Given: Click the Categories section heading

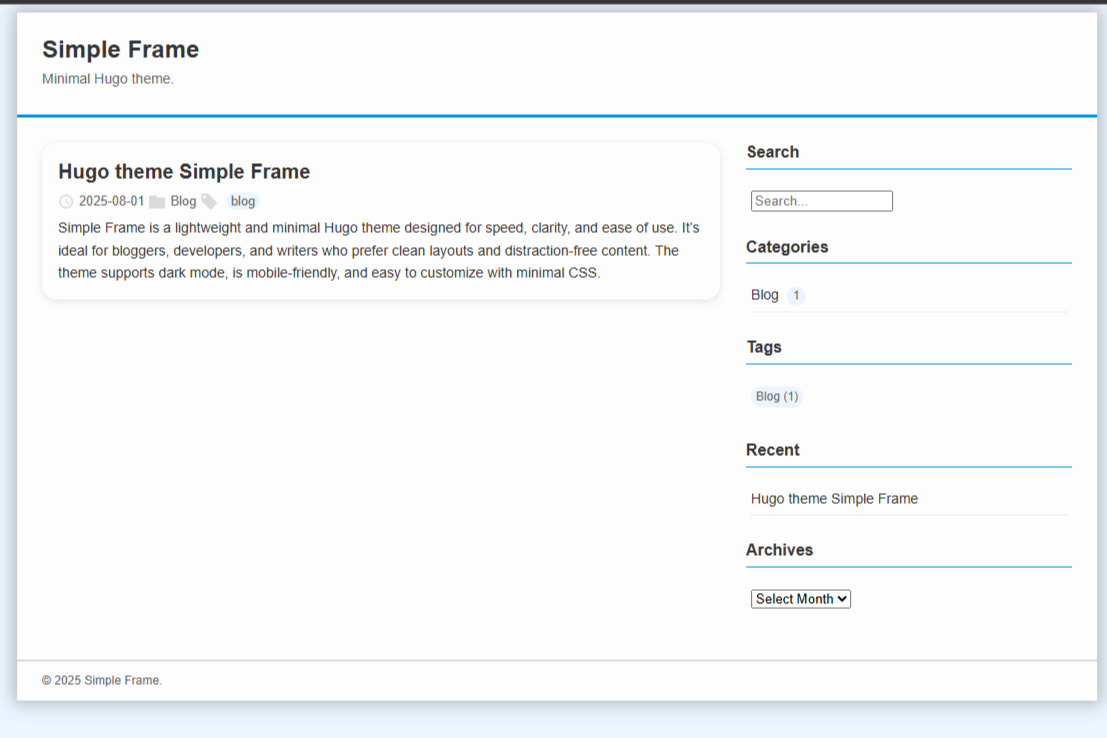Looking at the screenshot, I should 787,247.
